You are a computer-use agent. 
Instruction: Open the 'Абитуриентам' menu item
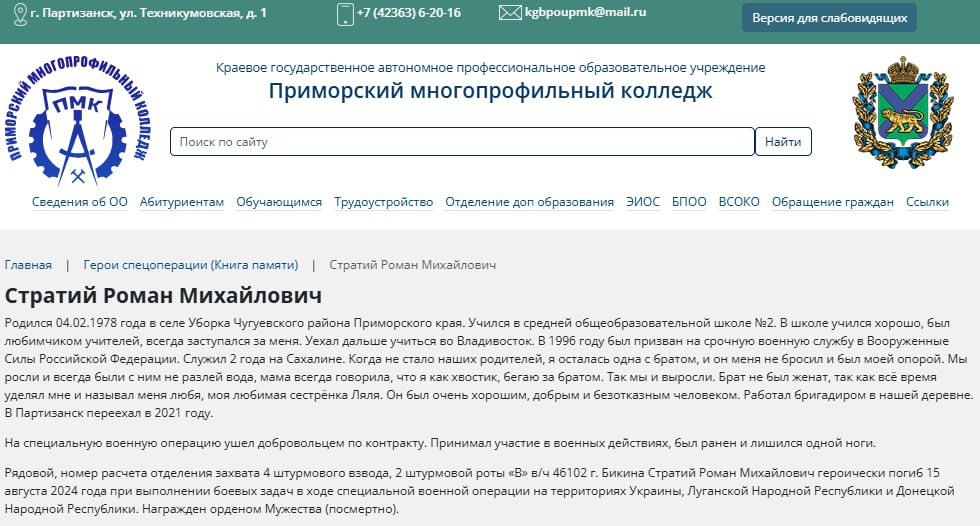(x=182, y=202)
